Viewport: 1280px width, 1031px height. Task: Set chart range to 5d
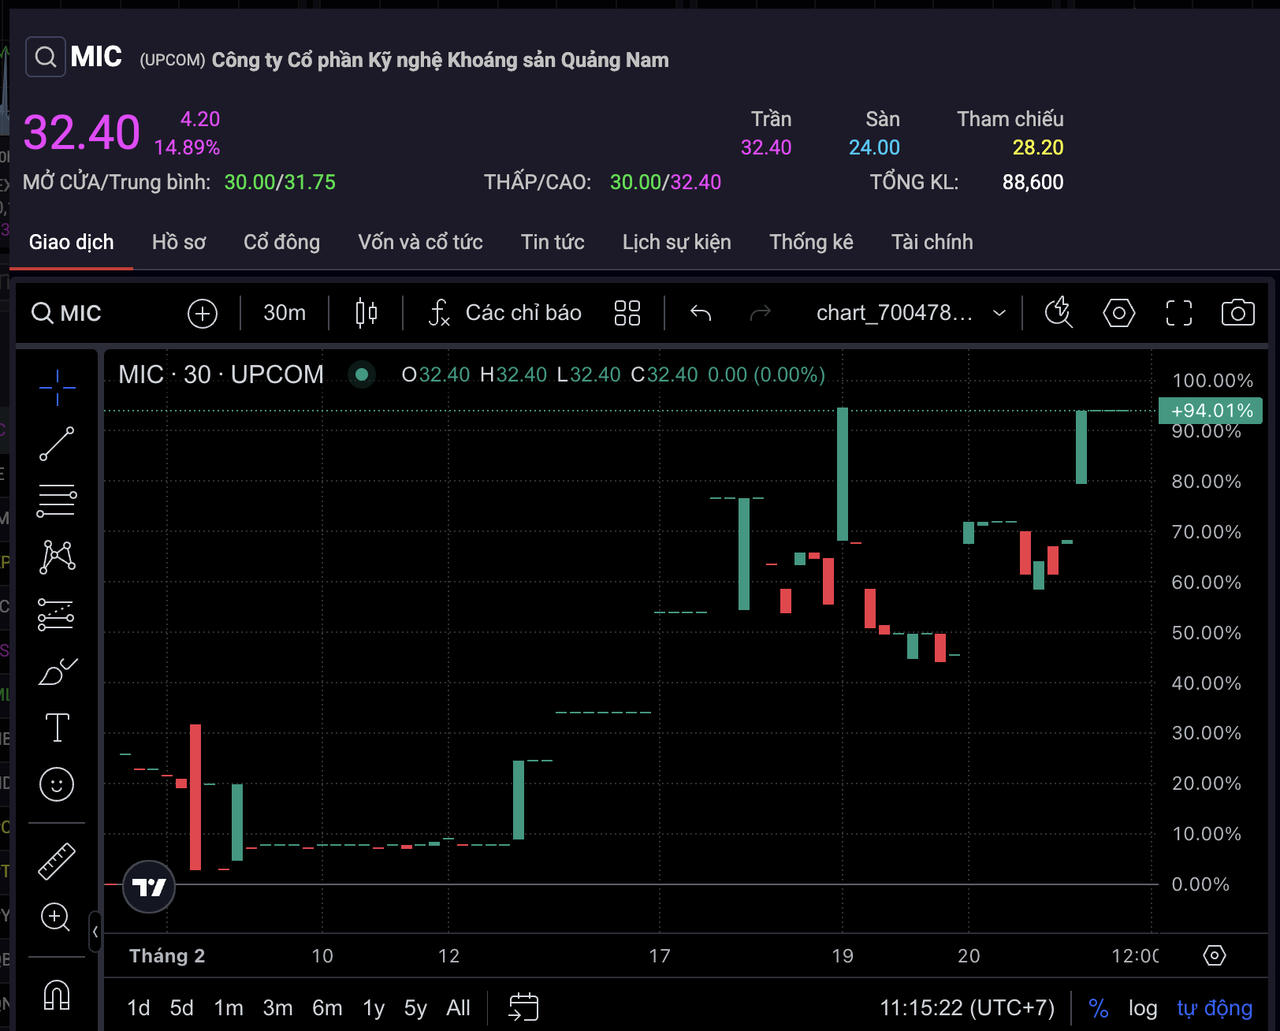coord(181,1008)
